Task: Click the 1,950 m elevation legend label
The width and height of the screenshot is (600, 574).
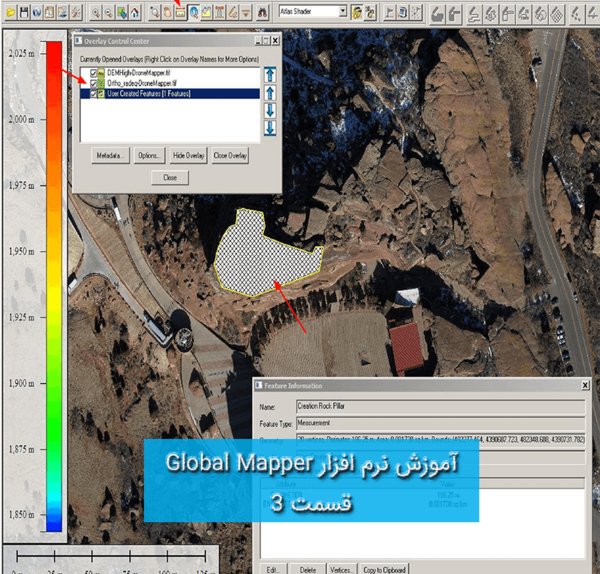Action: click(21, 251)
